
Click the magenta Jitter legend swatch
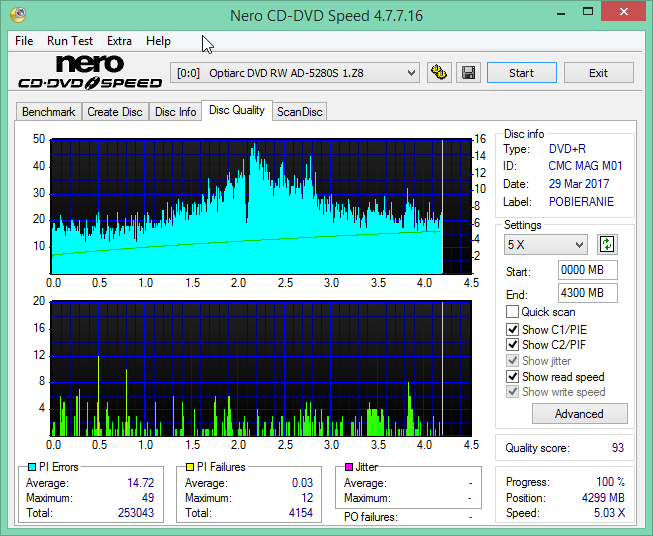[x=349, y=467]
